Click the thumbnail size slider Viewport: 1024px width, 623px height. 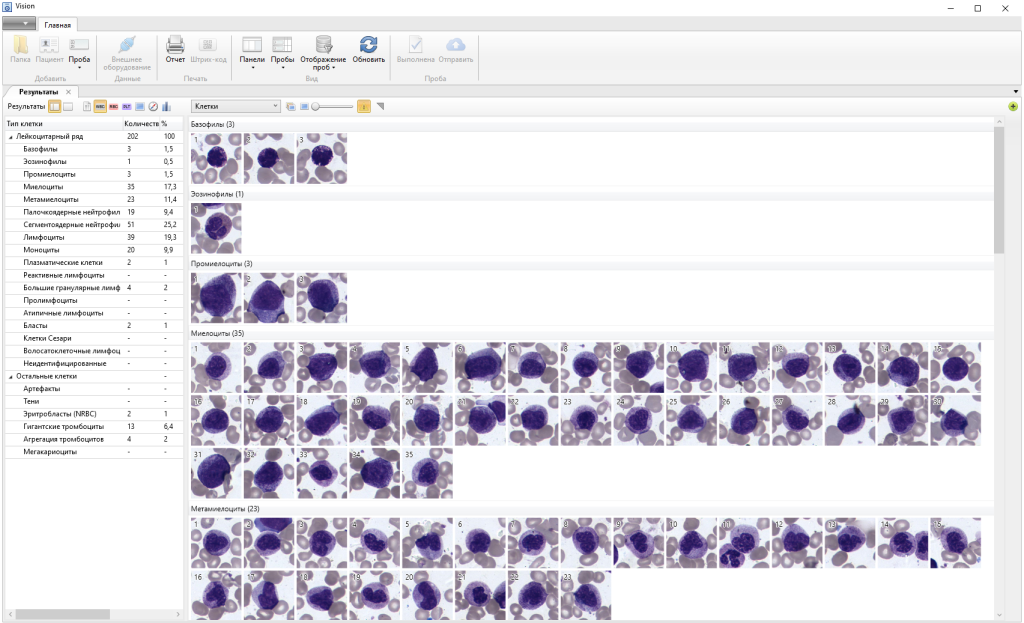pyautogui.click(x=332, y=106)
